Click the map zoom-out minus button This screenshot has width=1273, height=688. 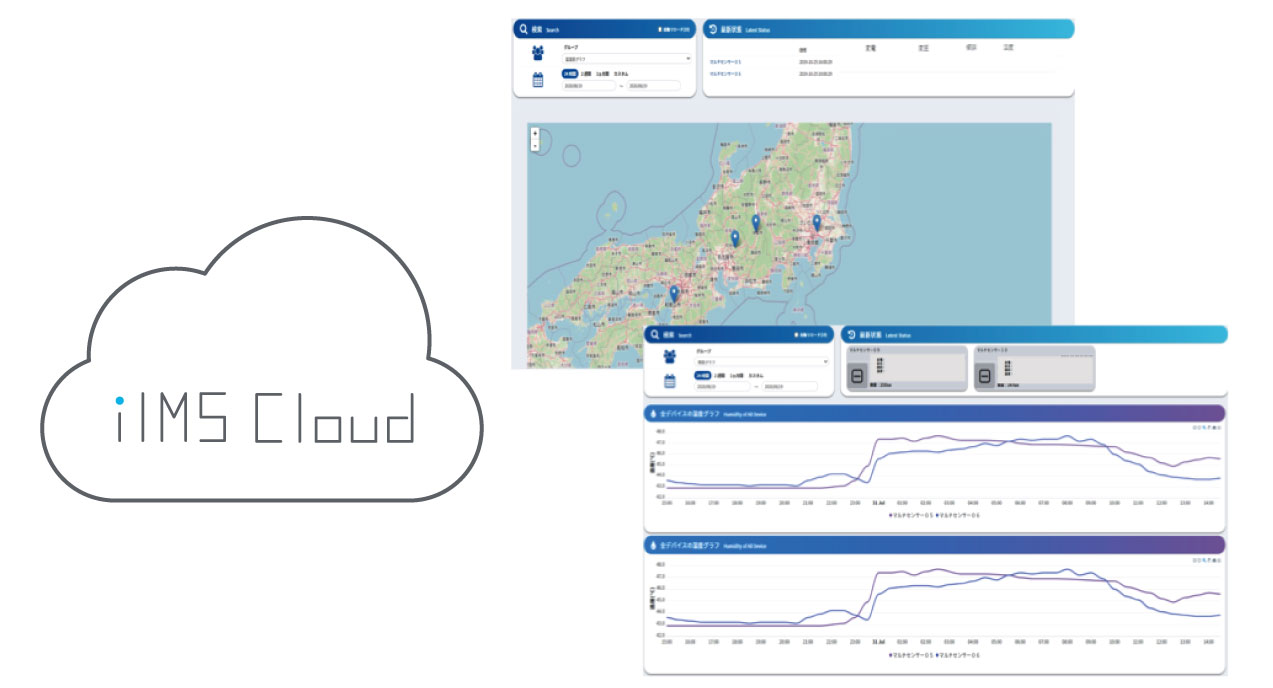[535, 145]
